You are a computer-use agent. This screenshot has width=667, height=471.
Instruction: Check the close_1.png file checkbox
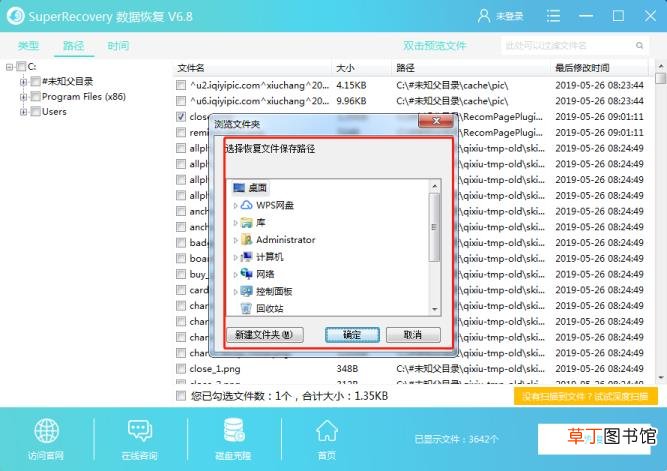pos(181,368)
